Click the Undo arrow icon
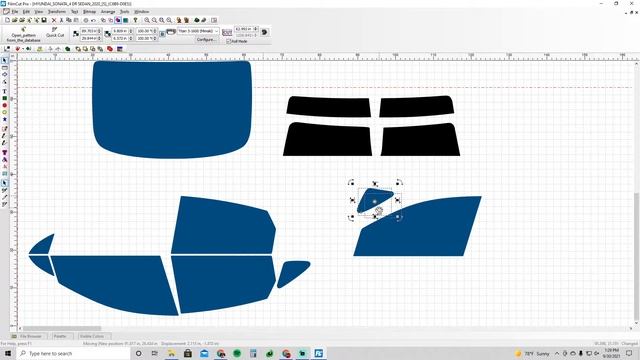The height and width of the screenshot is (360, 640). [93, 20]
